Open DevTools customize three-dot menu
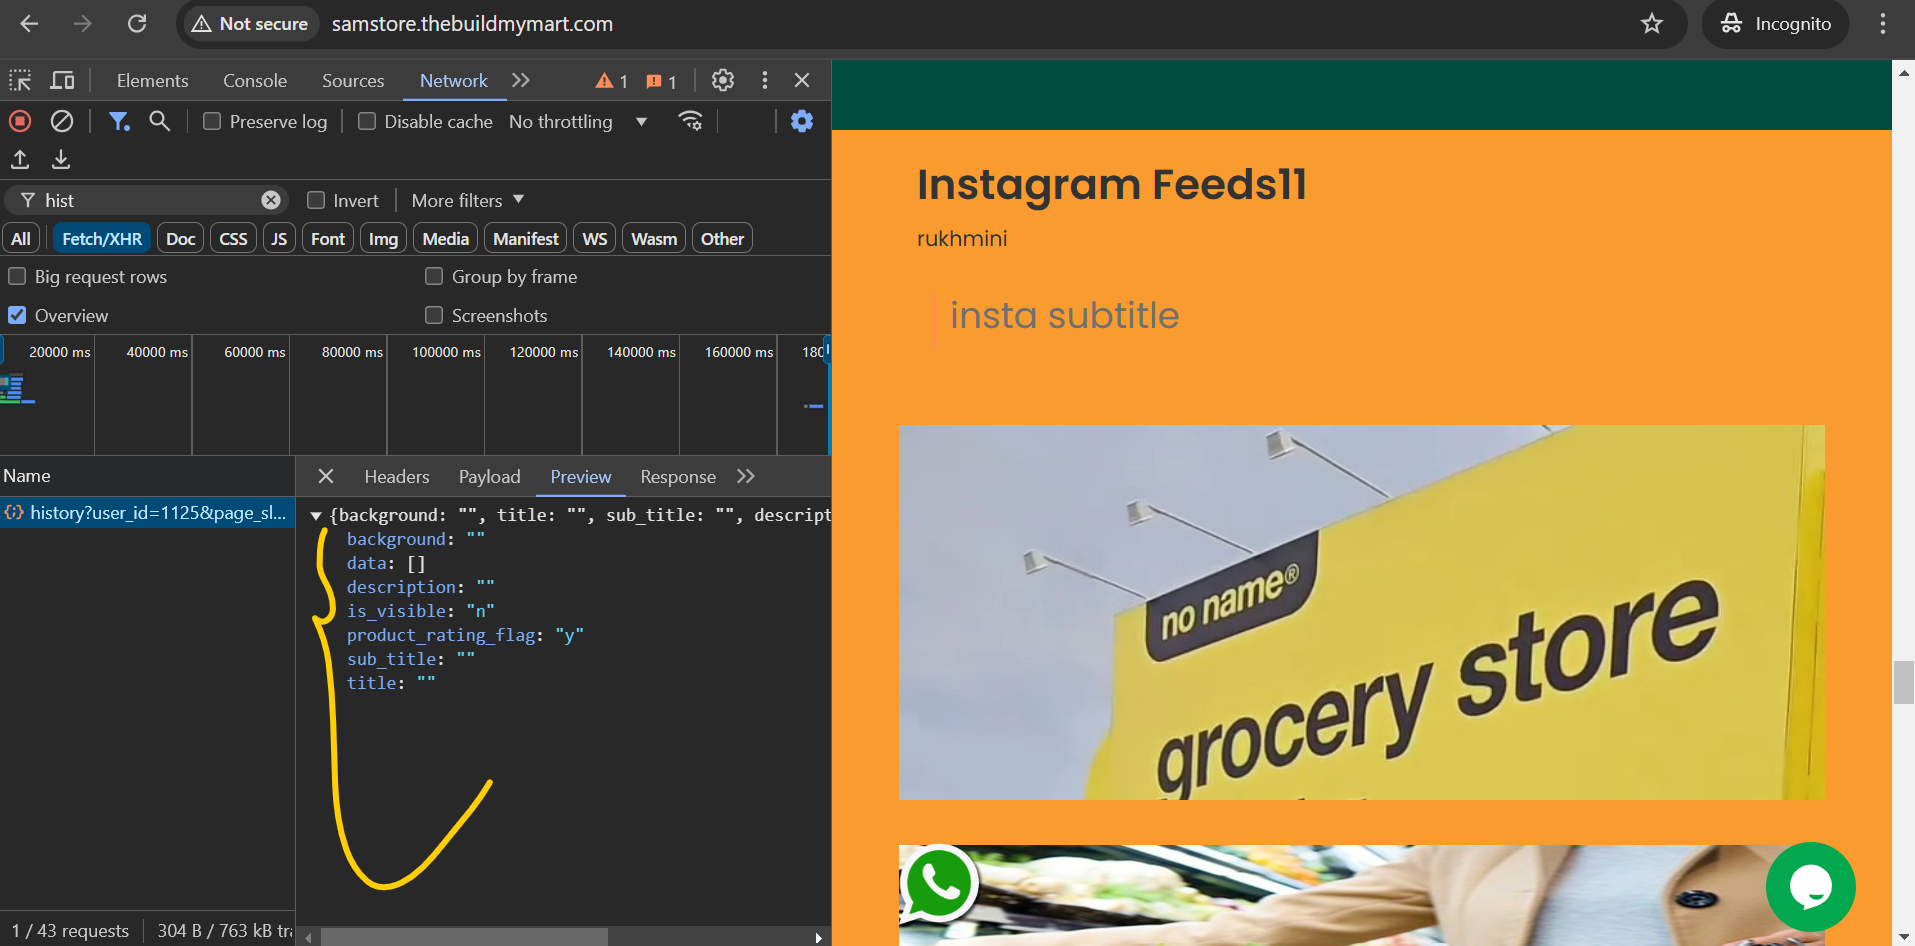 point(765,80)
